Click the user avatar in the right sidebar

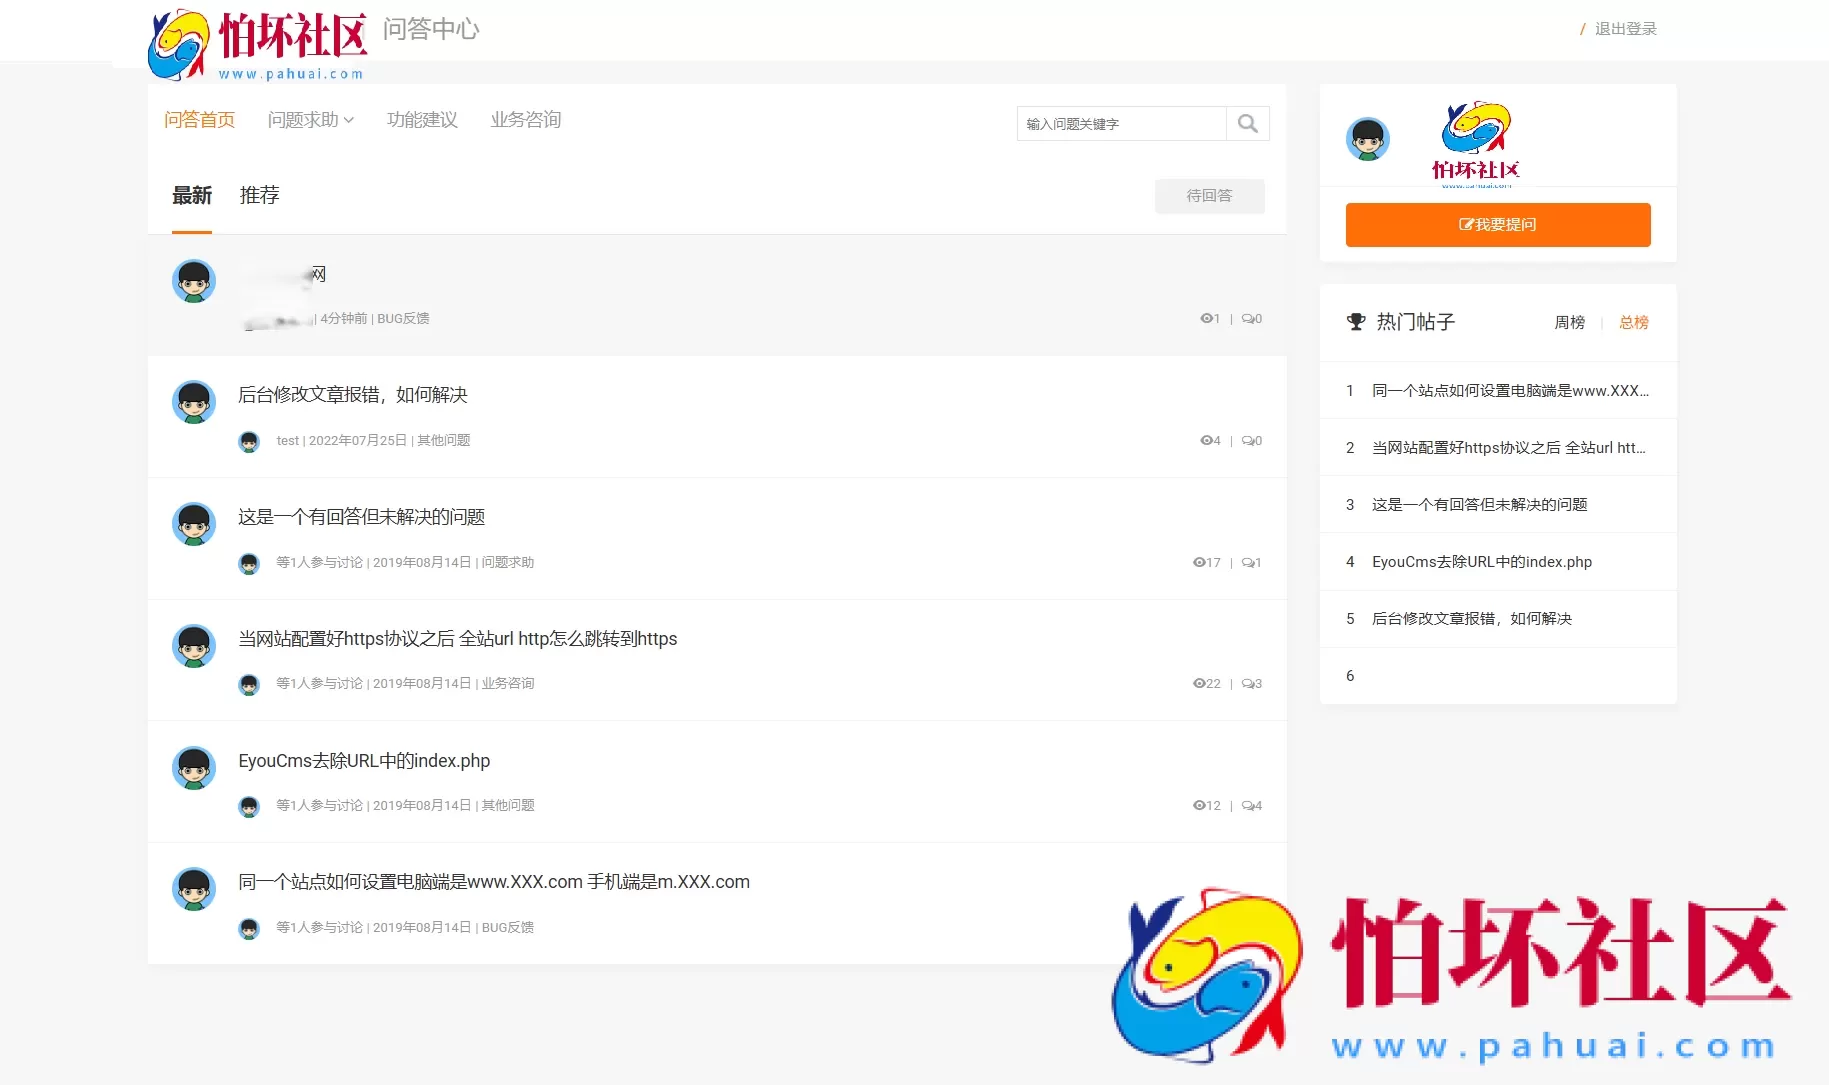click(x=1367, y=140)
